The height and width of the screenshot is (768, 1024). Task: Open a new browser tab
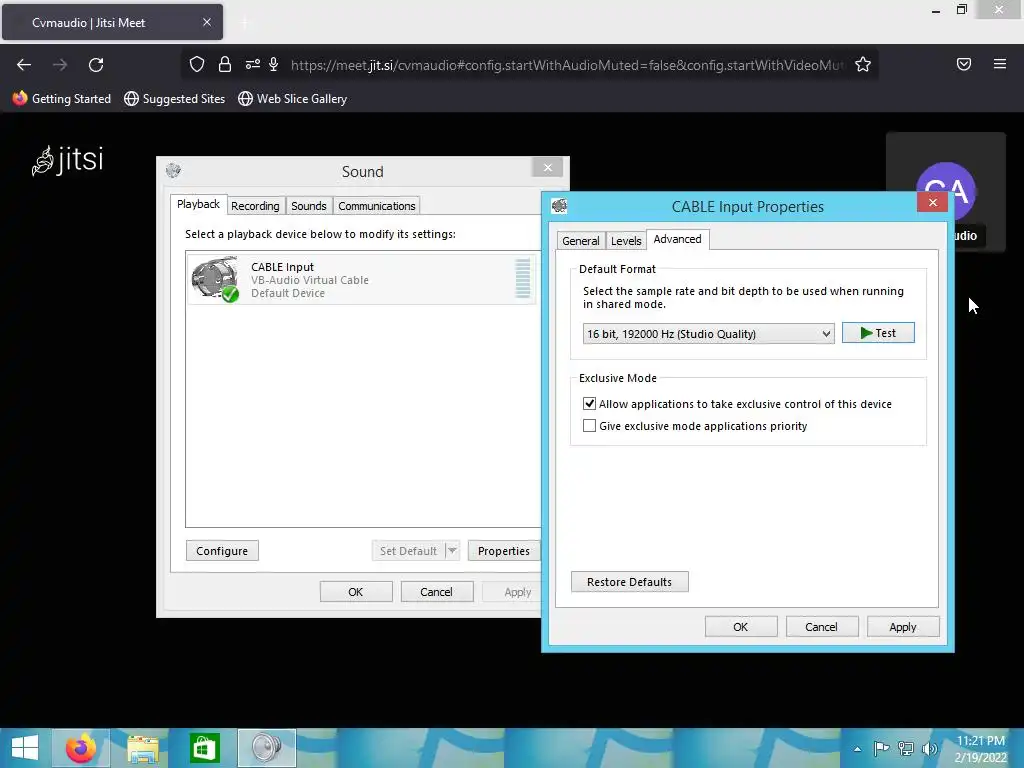pyautogui.click(x=245, y=22)
